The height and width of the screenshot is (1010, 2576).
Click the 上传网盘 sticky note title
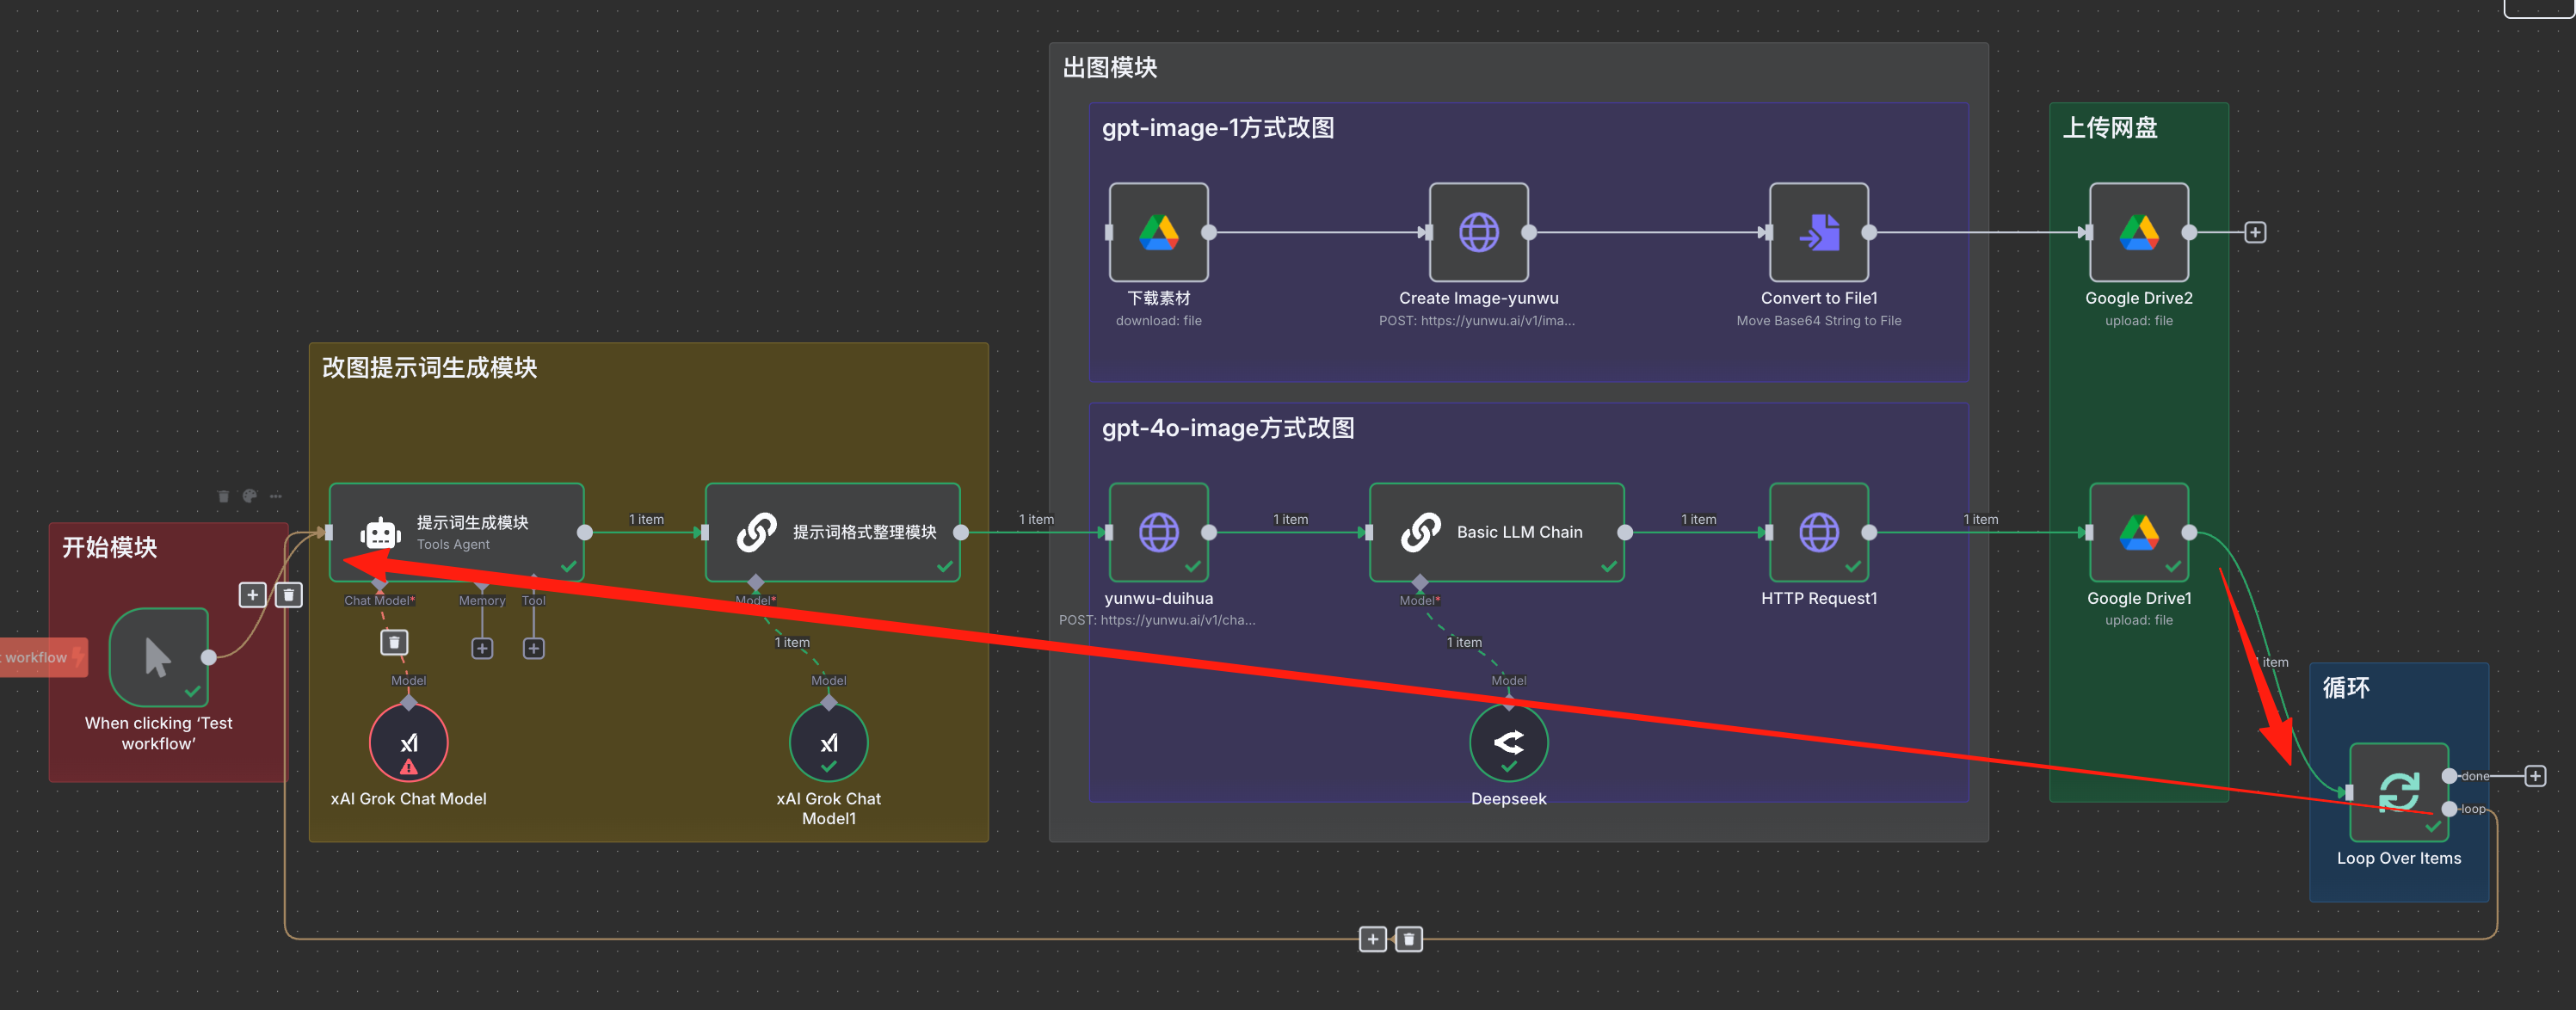tap(2109, 127)
